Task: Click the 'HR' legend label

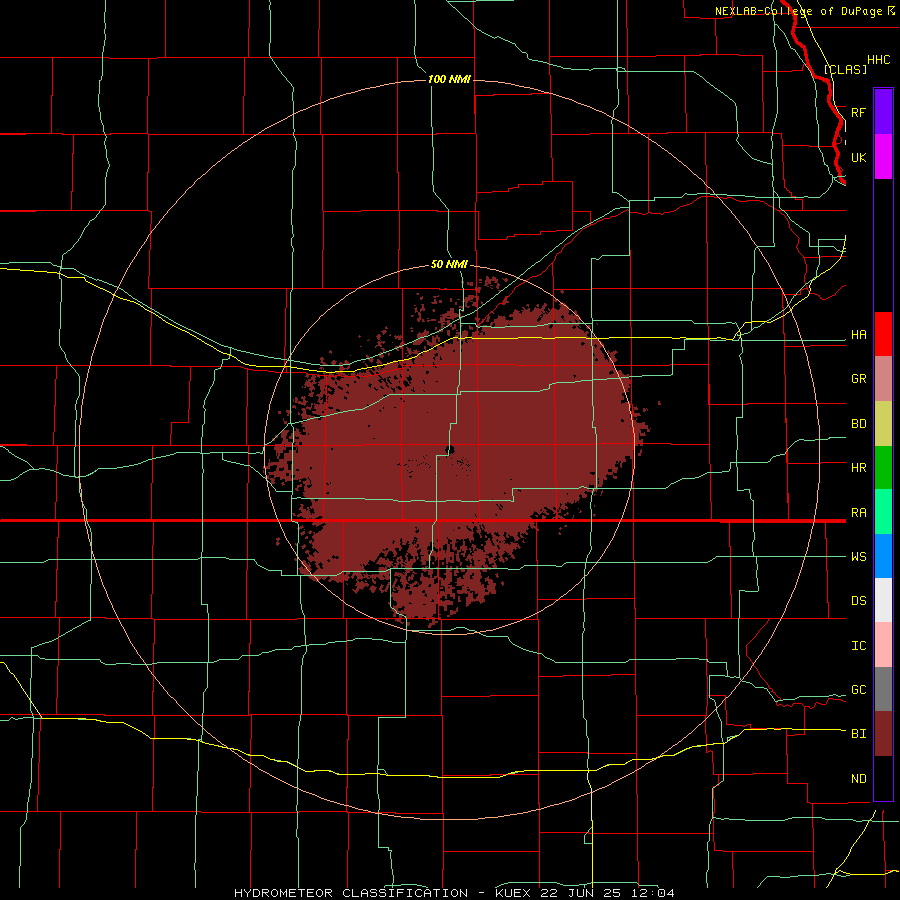Action: (x=858, y=468)
